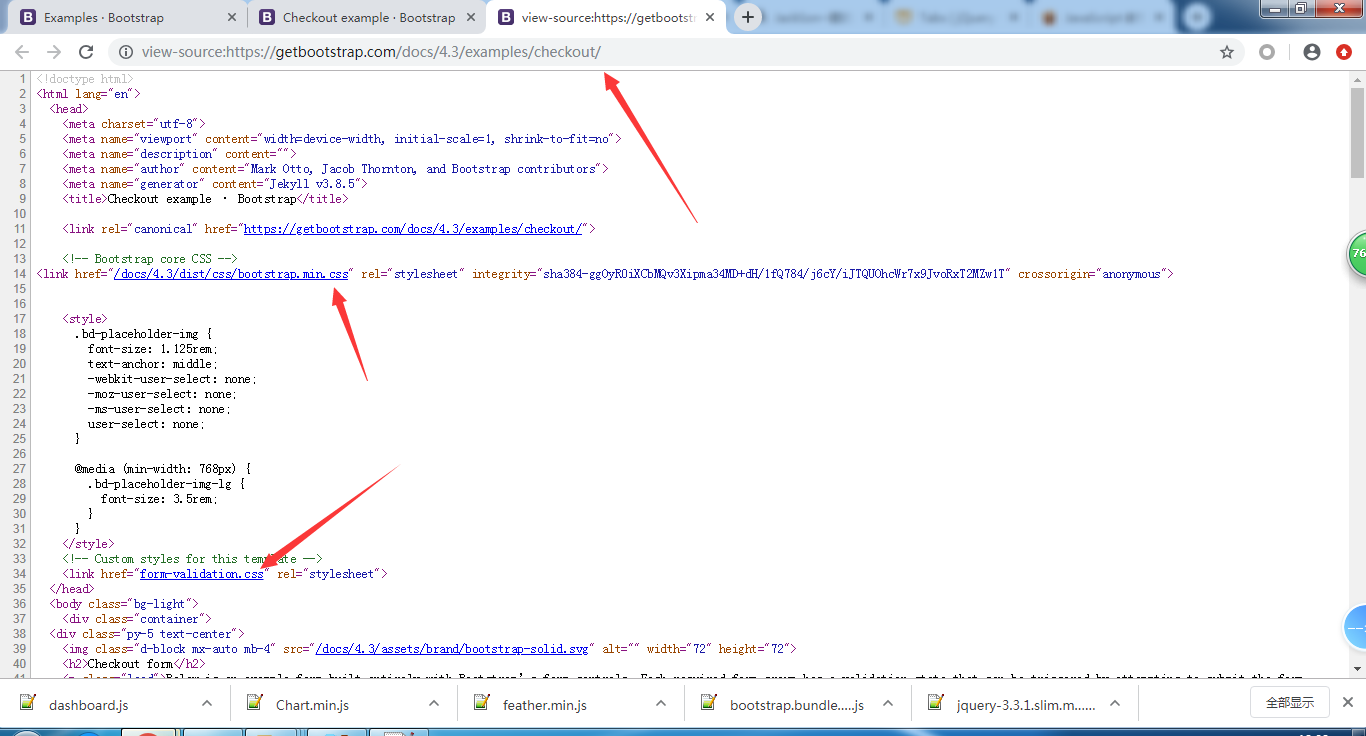Viewport: 1366px width, 736px height.
Task: Open downloaded feather.min.js file
Action: pyautogui.click(x=545, y=705)
